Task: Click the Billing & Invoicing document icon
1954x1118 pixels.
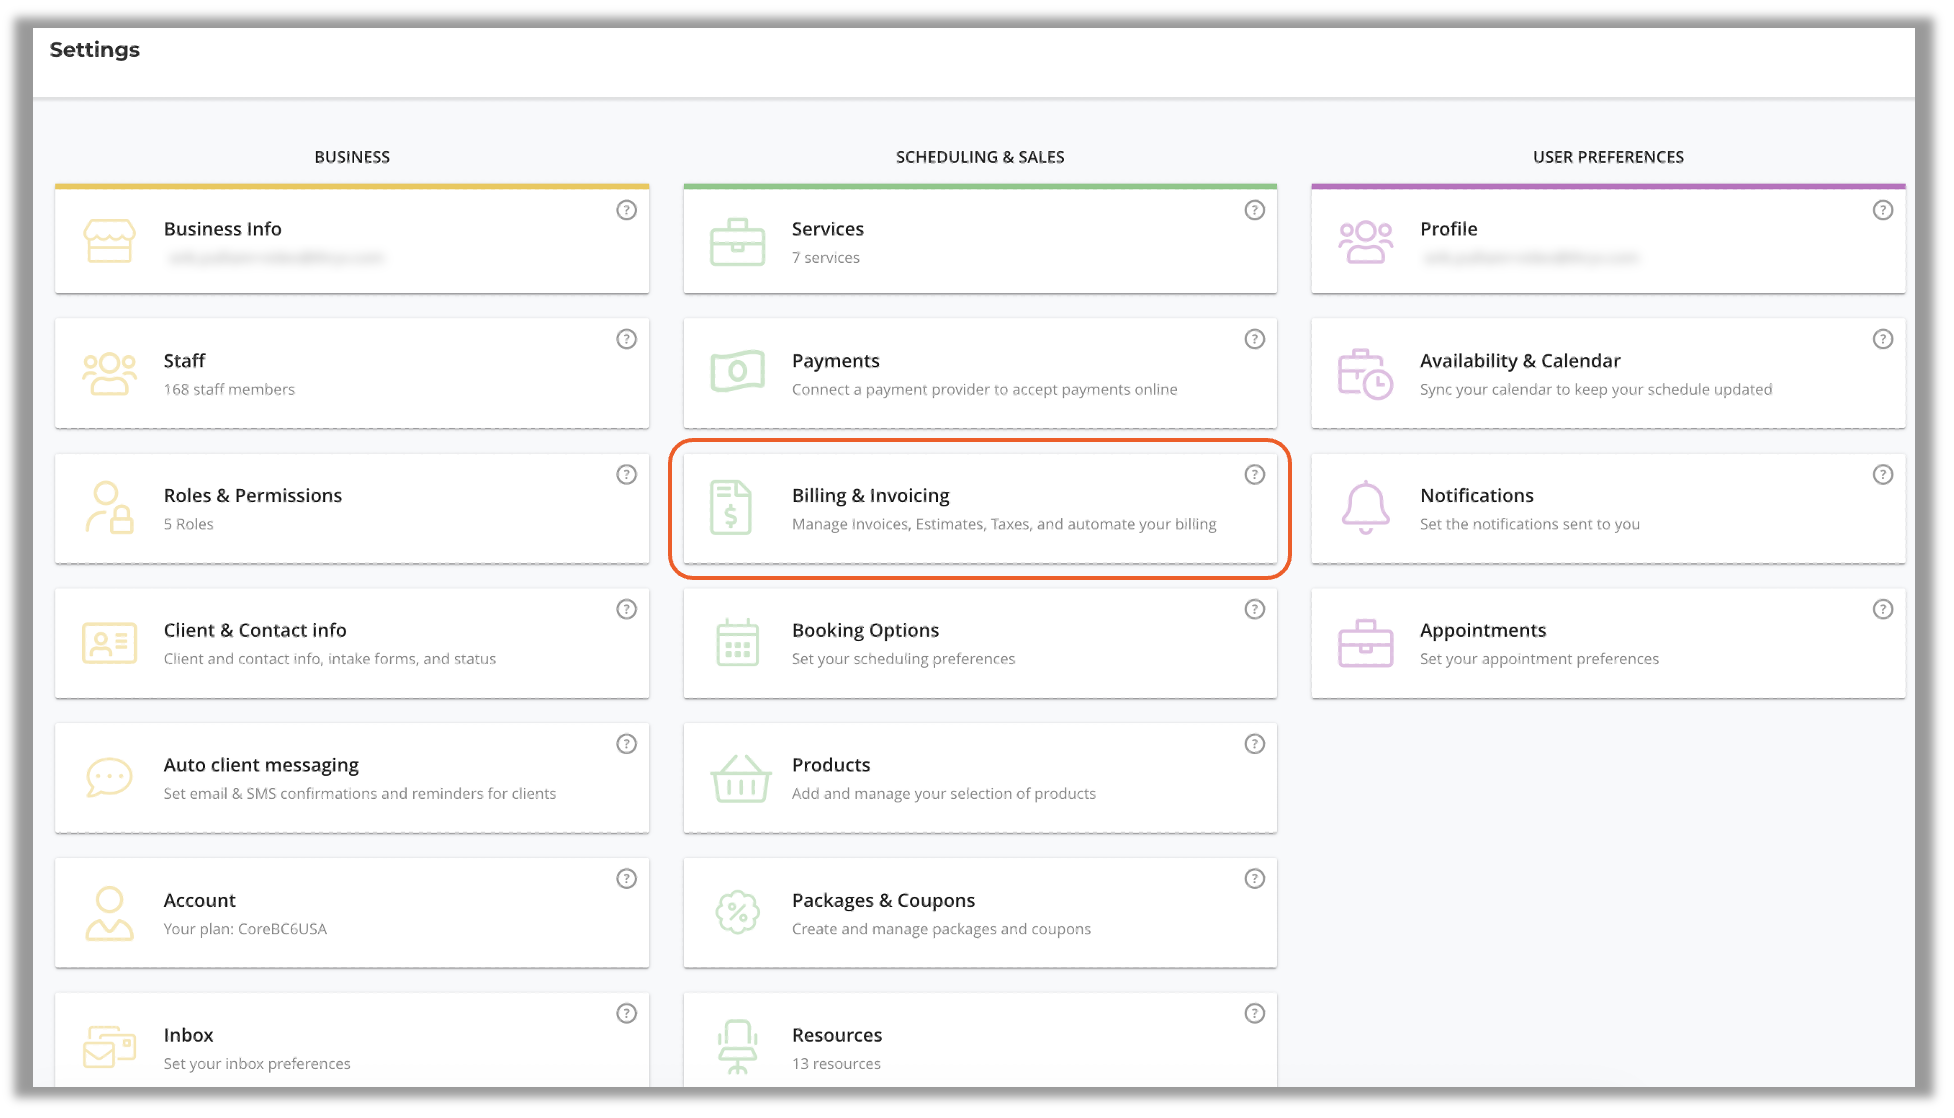Action: (x=731, y=507)
